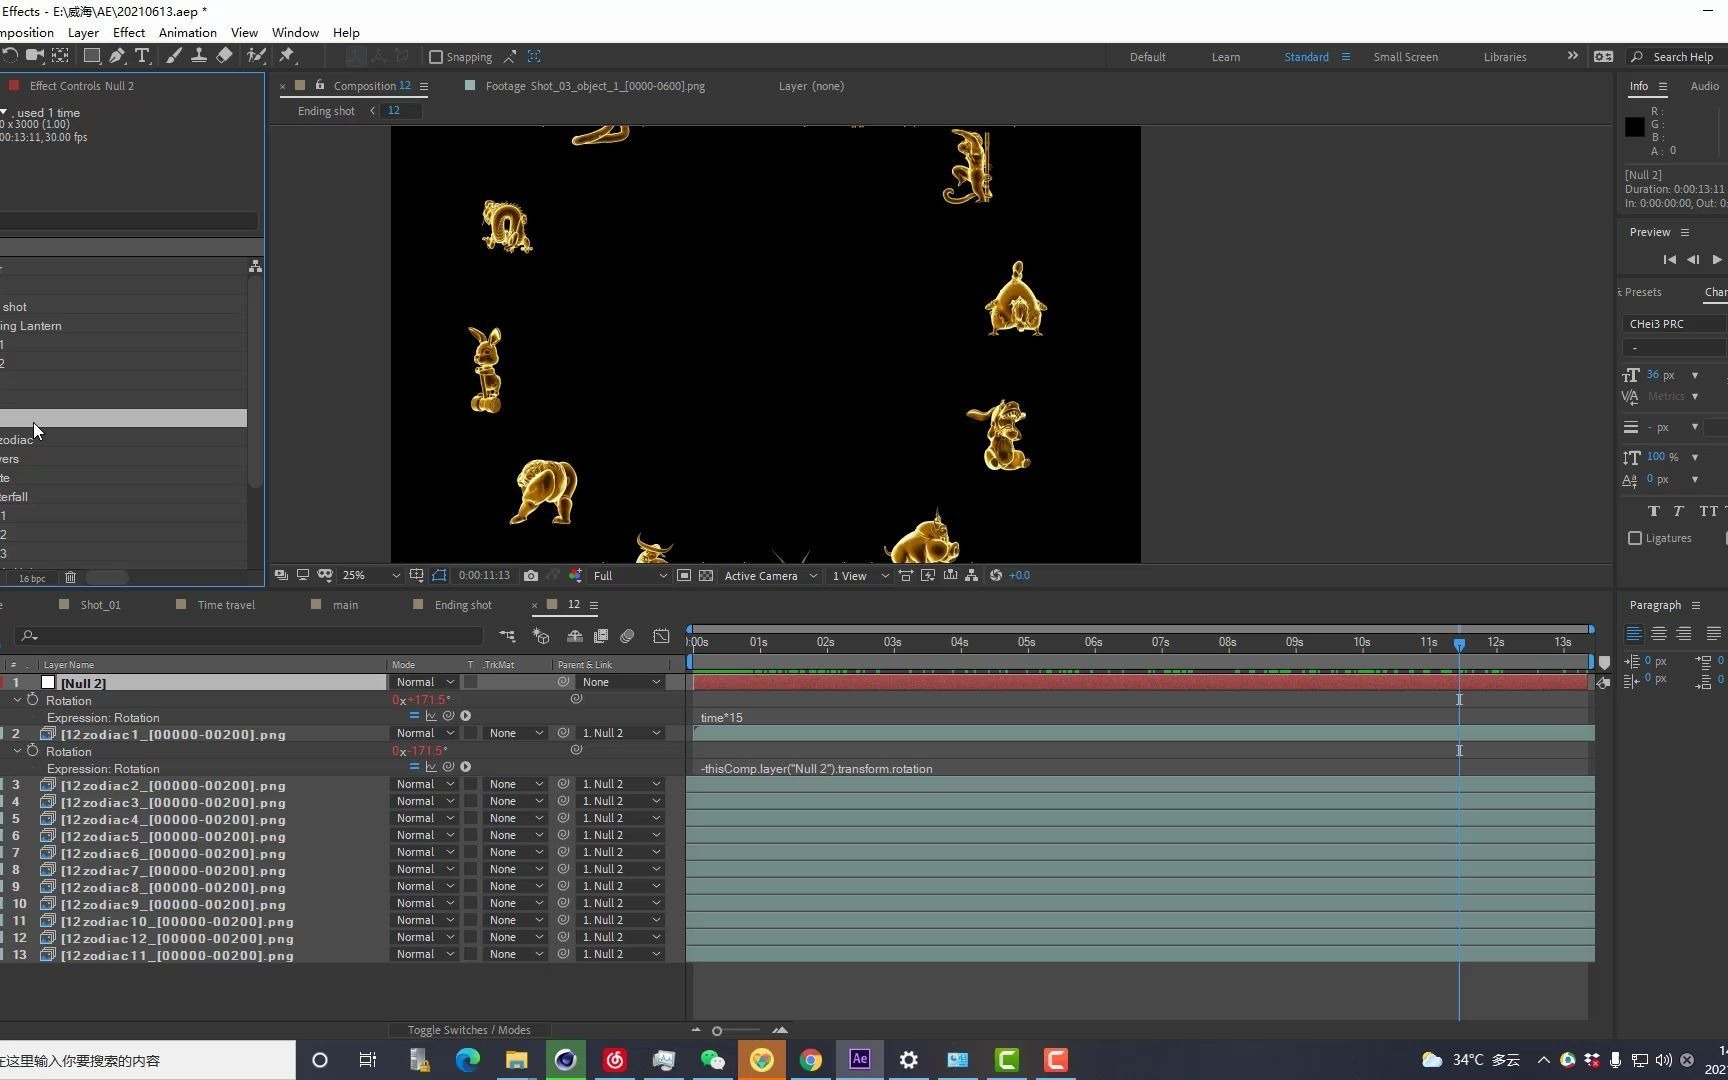Click the black color swatch in Info panel
Screen dimensions: 1728x1080
click(x=1635, y=127)
